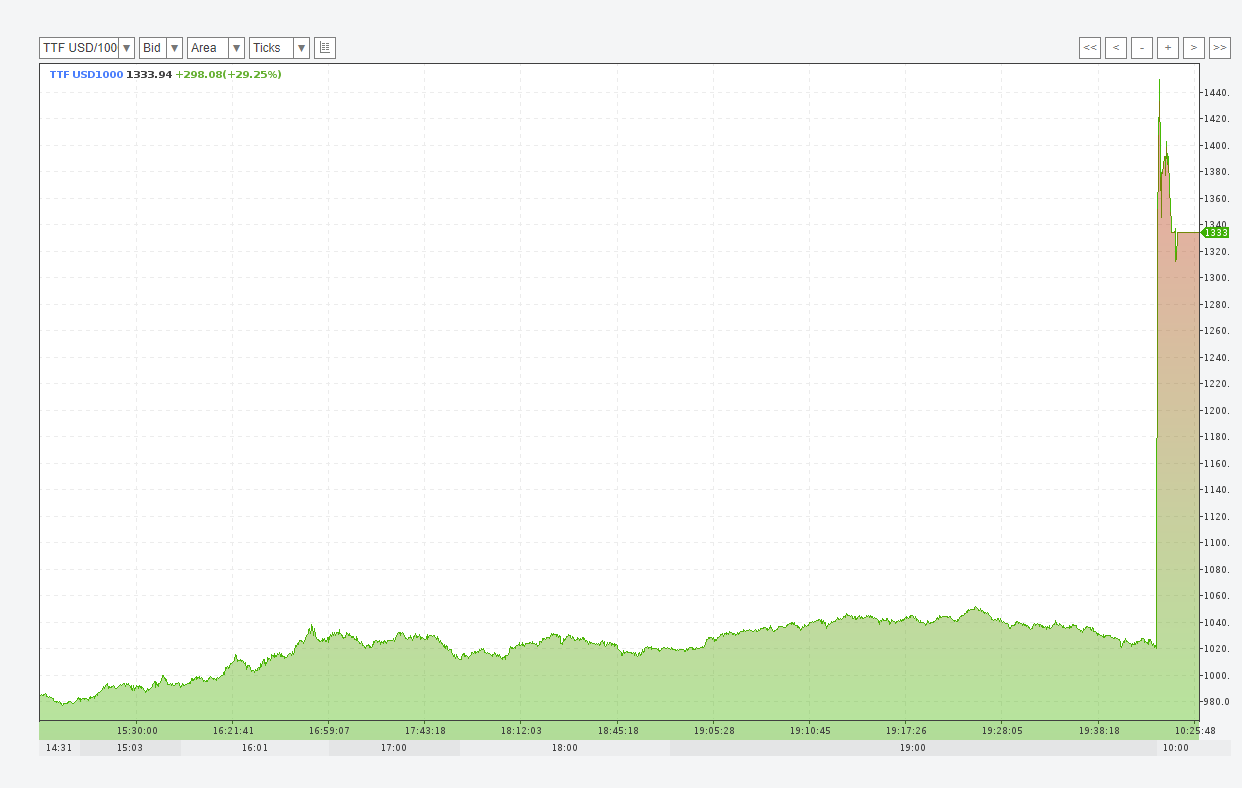Viewport: 1242px width, 788px height.
Task: Click the 18:00 section of timeline bar
Action: click(x=565, y=748)
